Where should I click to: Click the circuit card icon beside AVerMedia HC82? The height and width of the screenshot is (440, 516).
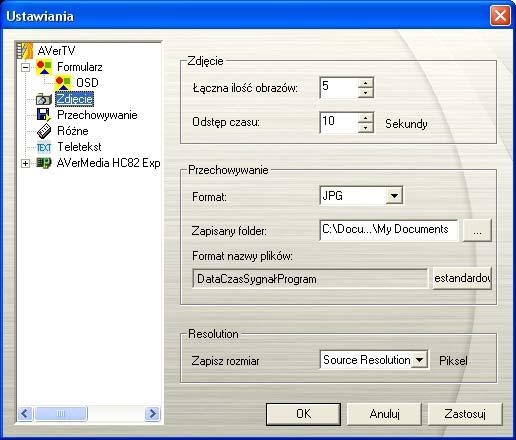point(44,163)
